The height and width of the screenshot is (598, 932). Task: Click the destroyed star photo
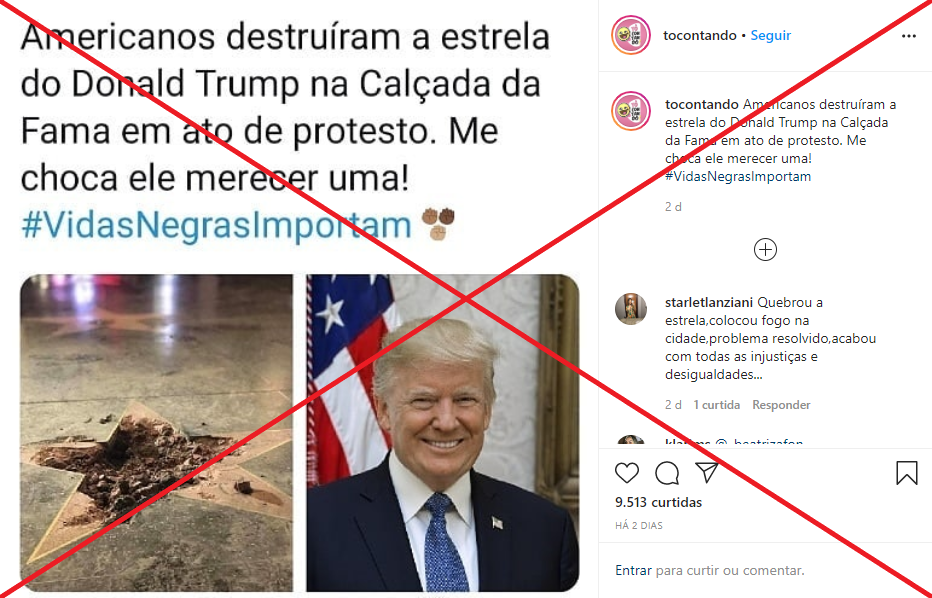point(156,433)
